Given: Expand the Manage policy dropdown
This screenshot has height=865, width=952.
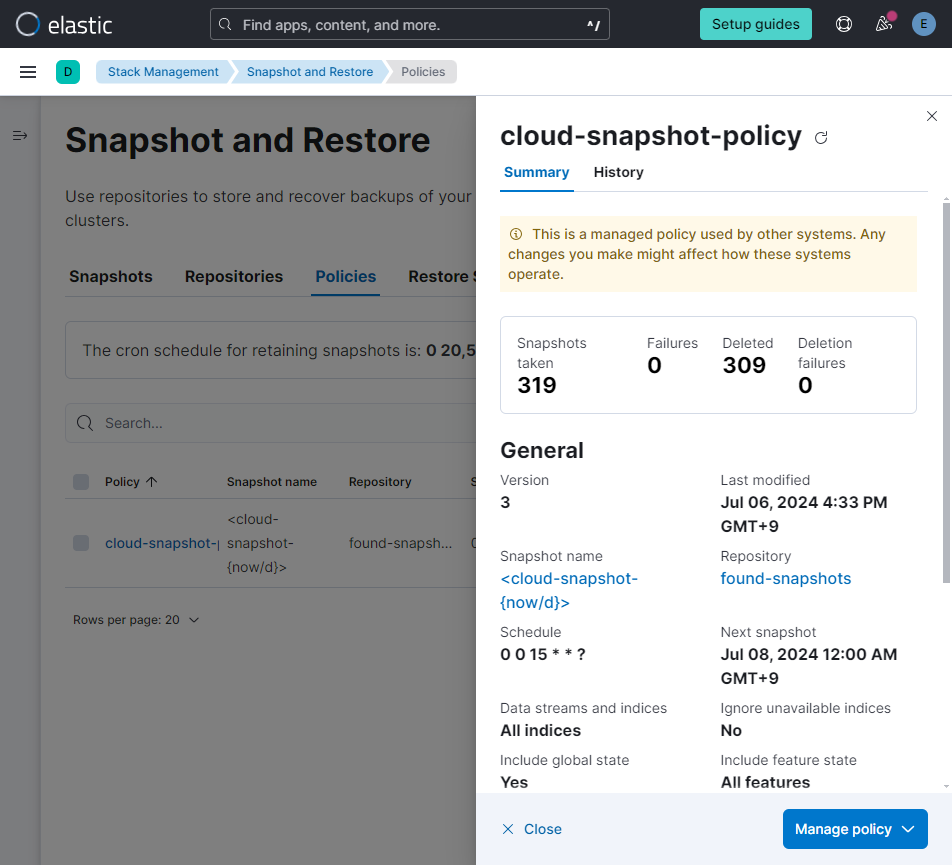Looking at the screenshot, I should [x=855, y=829].
